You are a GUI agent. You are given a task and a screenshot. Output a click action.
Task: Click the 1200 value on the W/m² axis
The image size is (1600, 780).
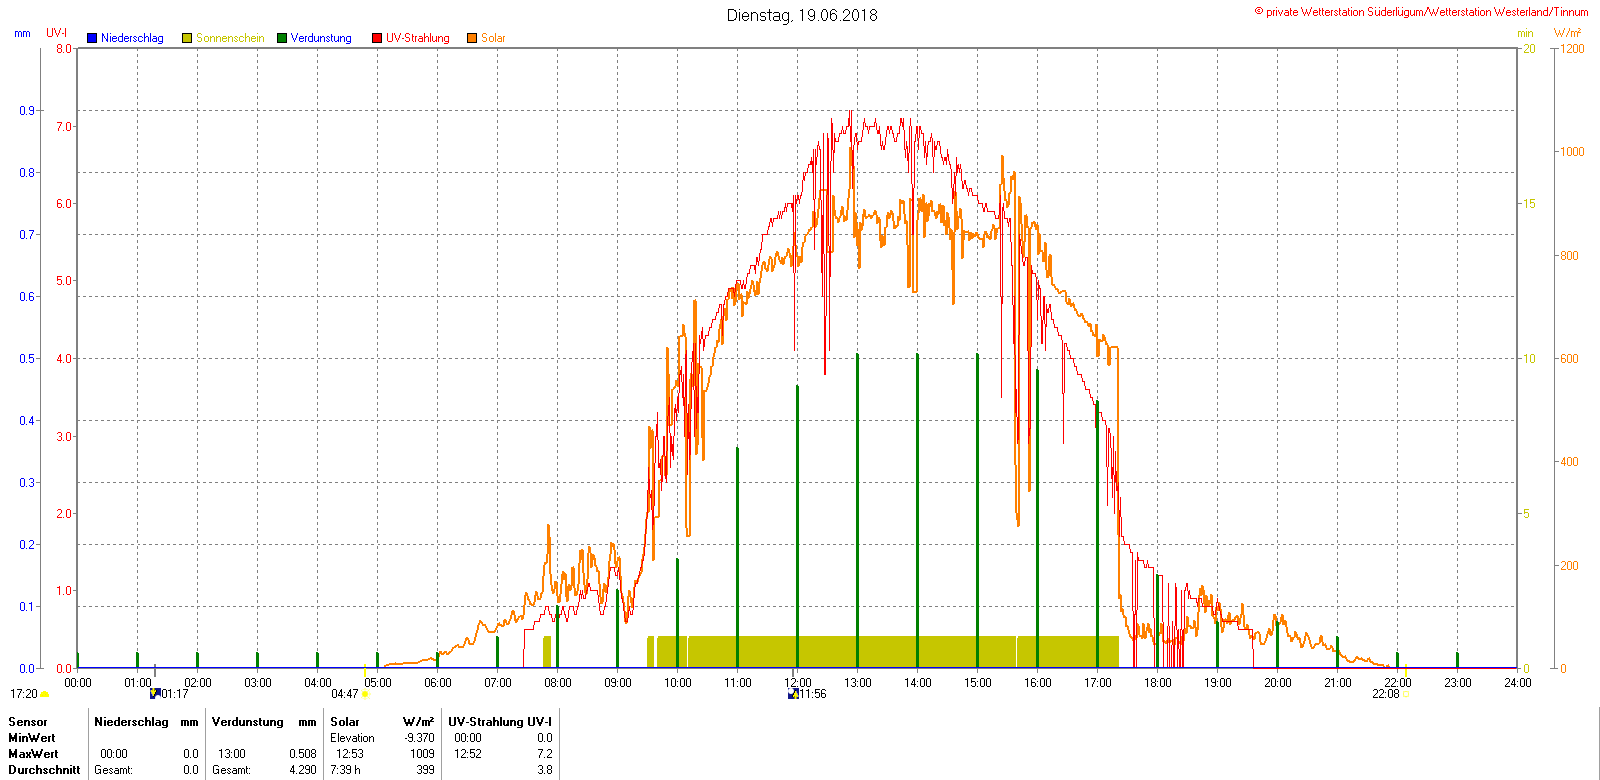coord(1573,48)
